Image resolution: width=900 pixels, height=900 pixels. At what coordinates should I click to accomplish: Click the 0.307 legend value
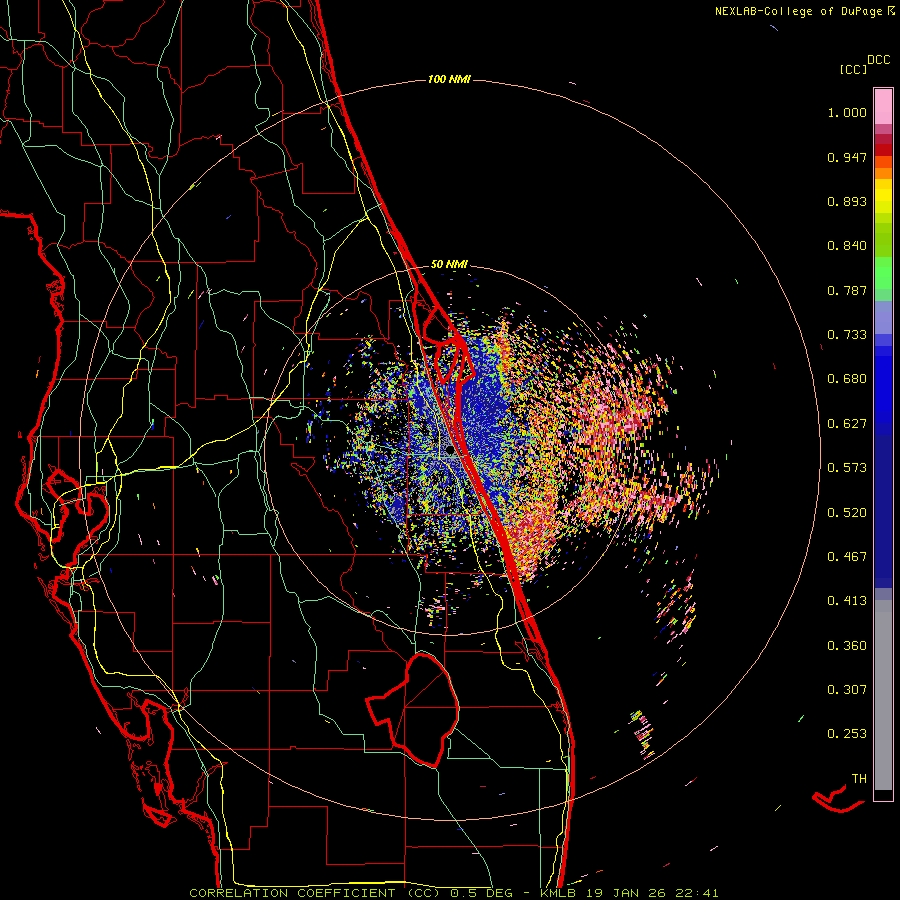(x=847, y=690)
